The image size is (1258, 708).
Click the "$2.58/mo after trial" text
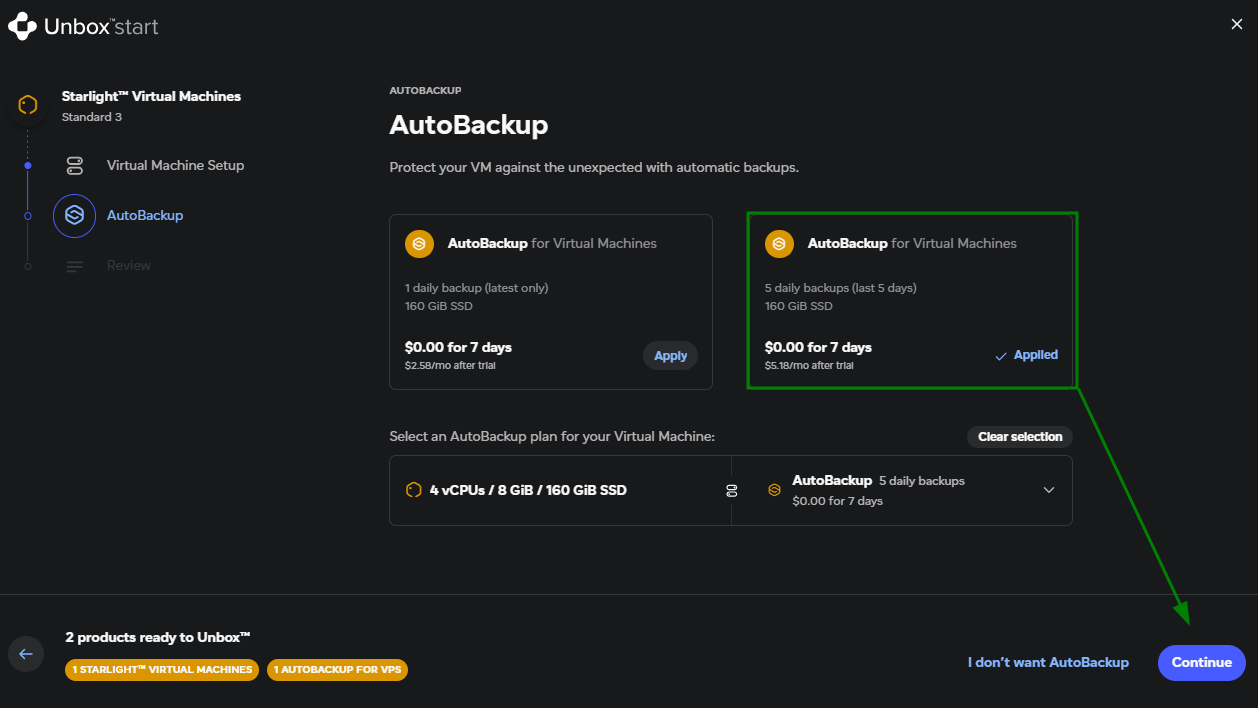[450, 366]
